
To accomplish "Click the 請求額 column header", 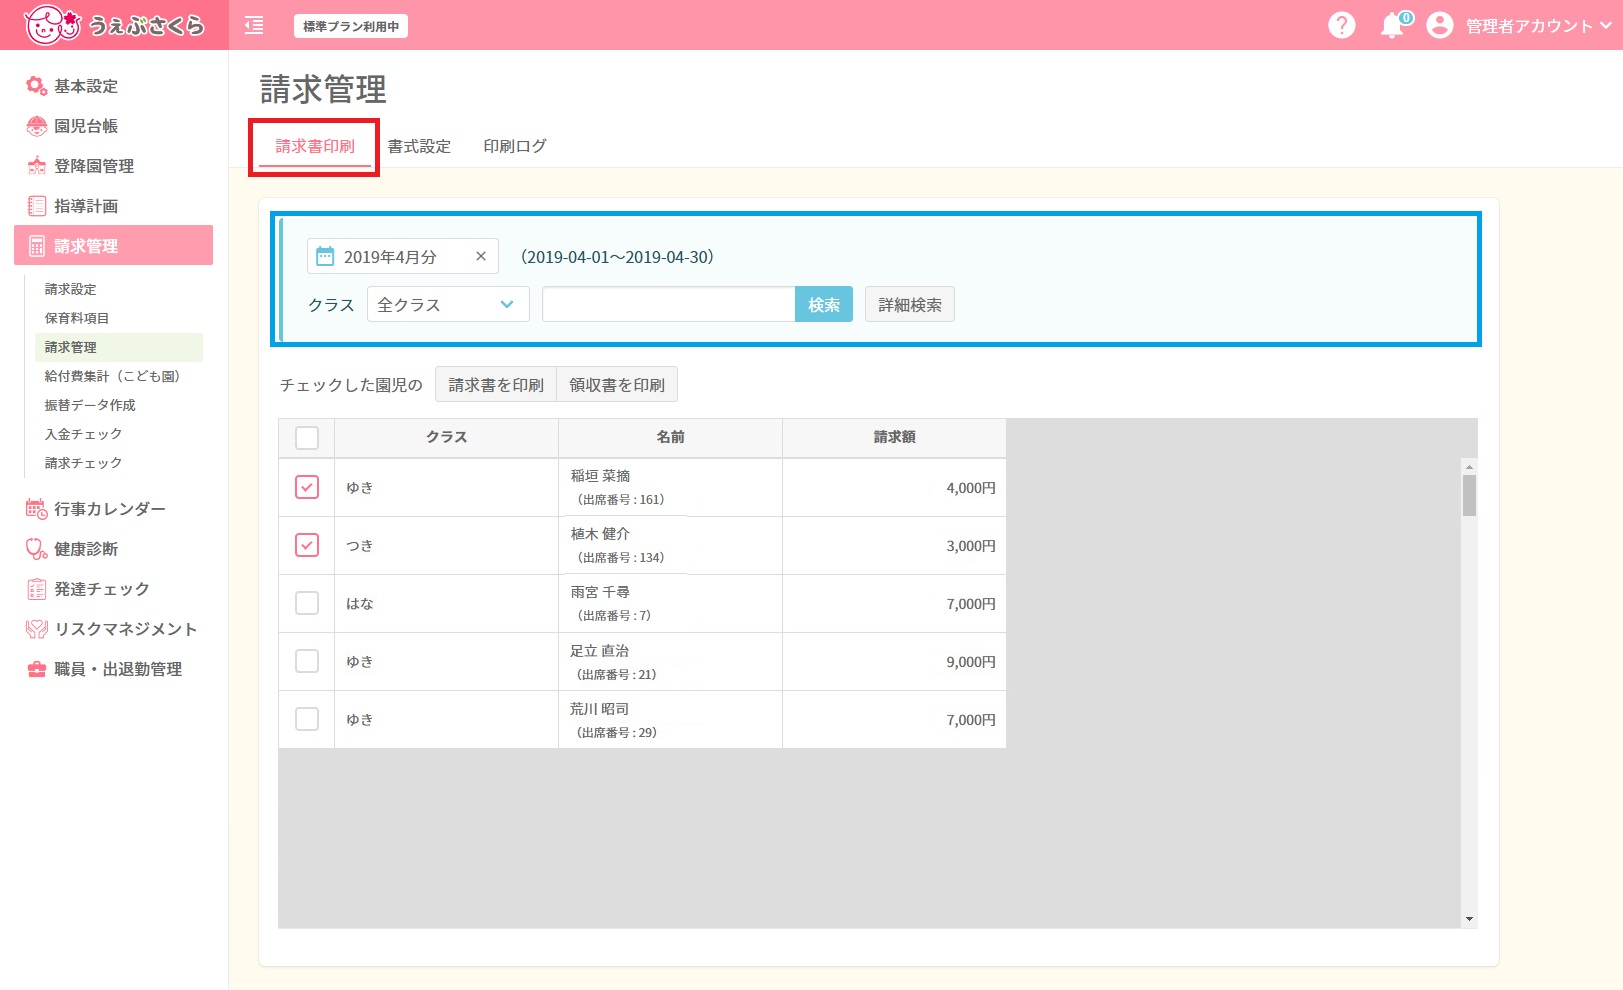I will 894,437.
